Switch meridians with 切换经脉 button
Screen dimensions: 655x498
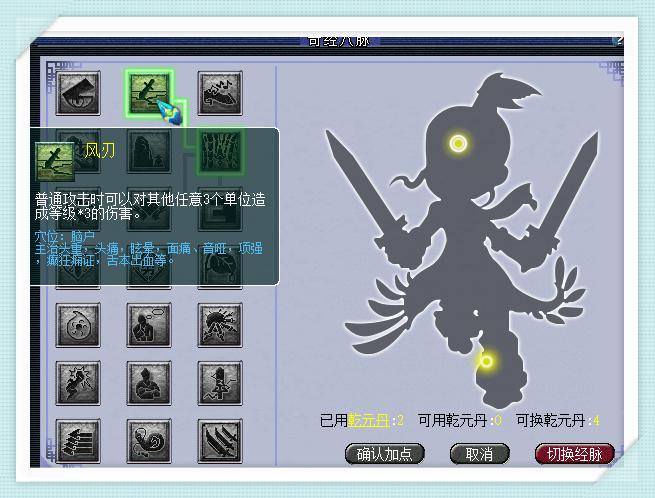574,454
